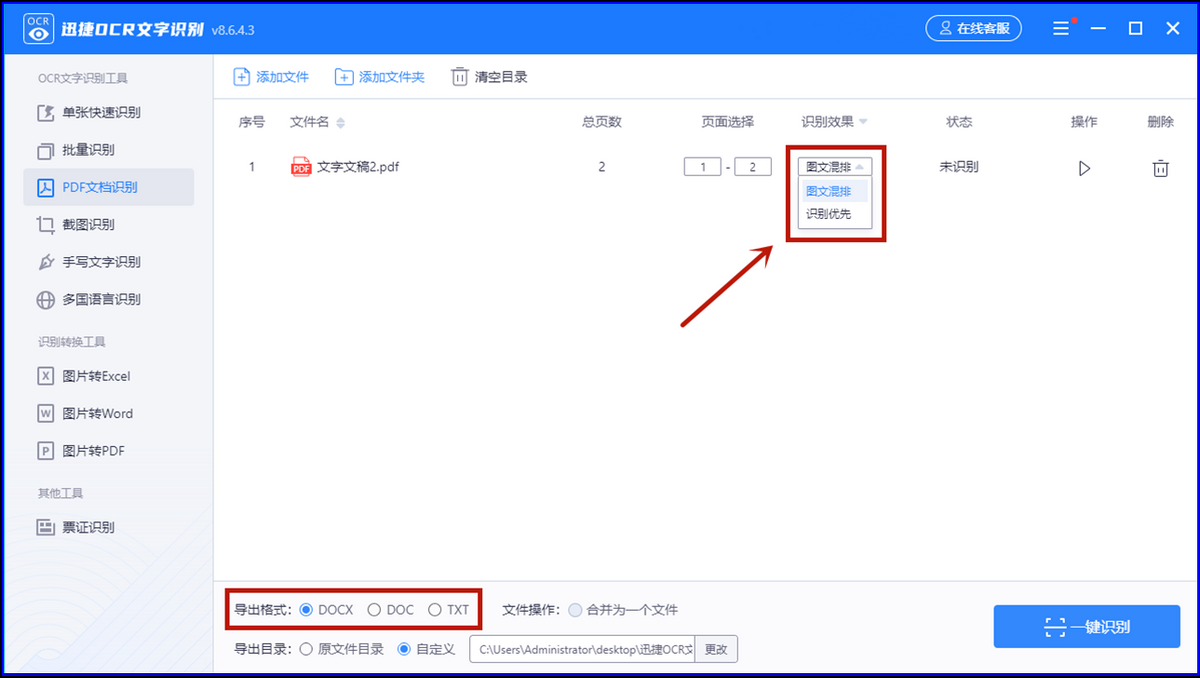
Task: Click 添加文件夹 label in the toolbar
Action: pos(392,77)
